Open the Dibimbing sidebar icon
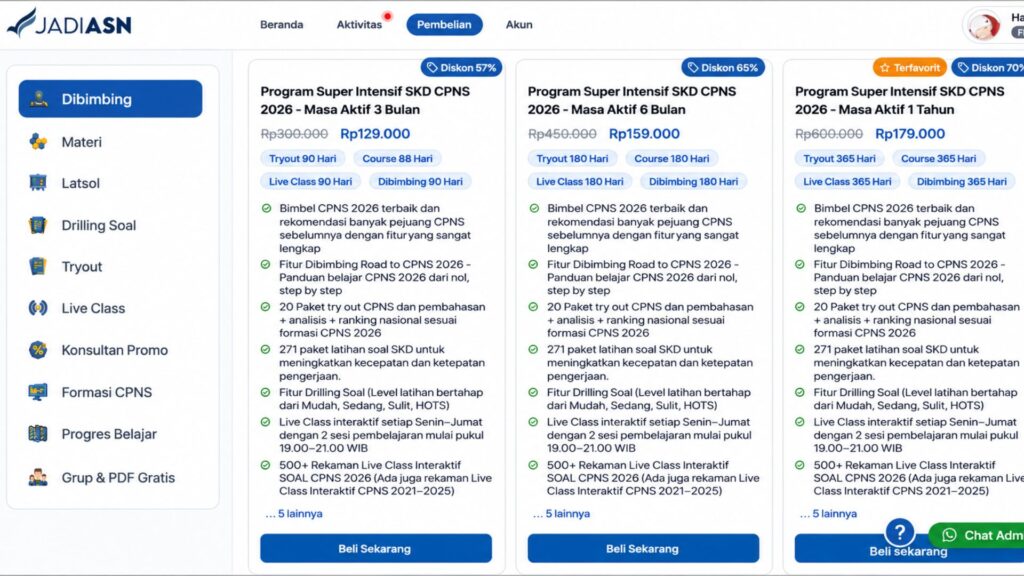The image size is (1024, 576). click(x=39, y=99)
